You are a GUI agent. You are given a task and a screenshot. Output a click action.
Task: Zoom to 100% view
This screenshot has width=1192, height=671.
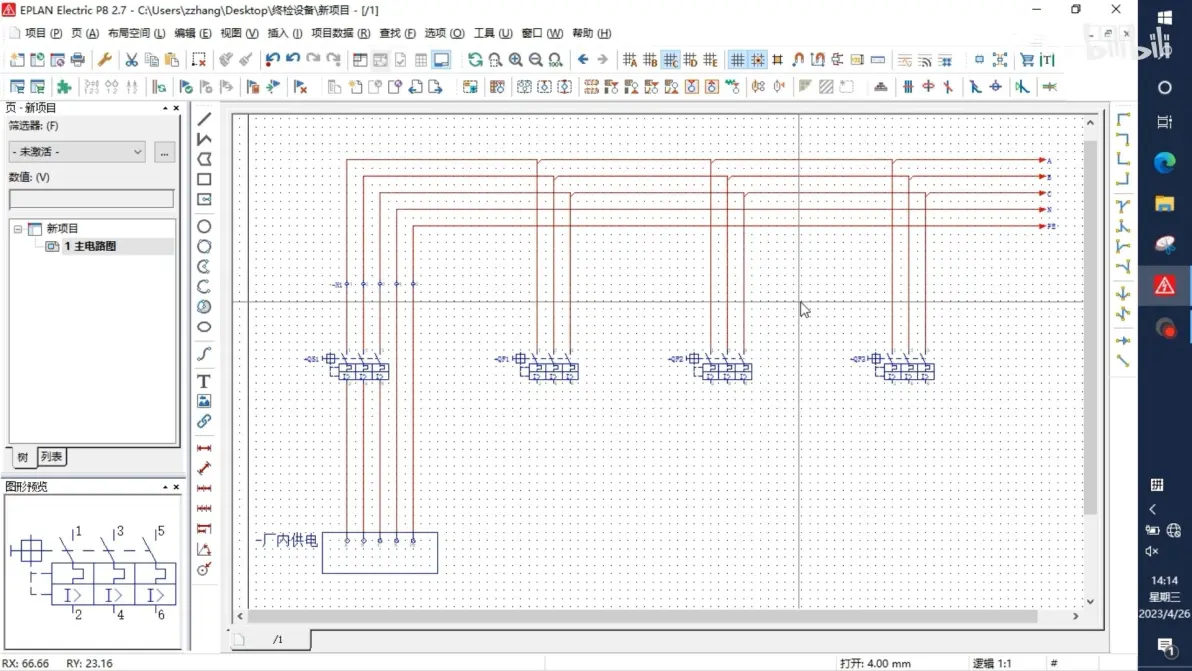point(556,59)
